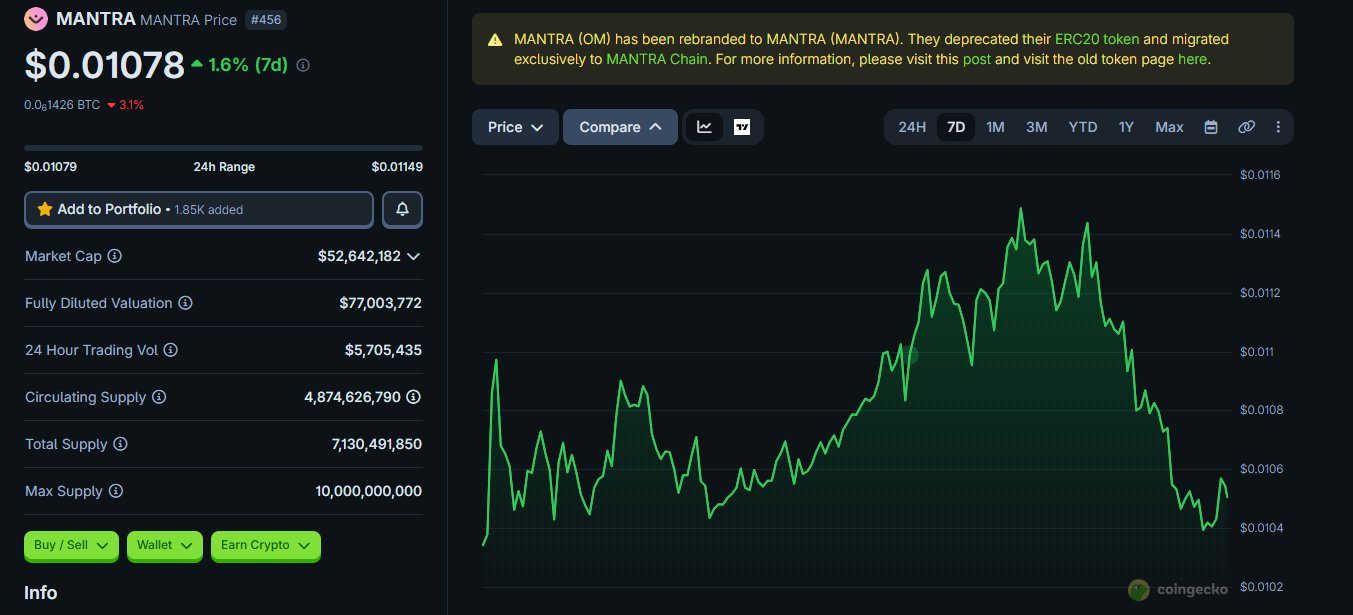Image resolution: width=1353 pixels, height=615 pixels.
Task: Click Add to Portfolio button
Action: (x=198, y=210)
